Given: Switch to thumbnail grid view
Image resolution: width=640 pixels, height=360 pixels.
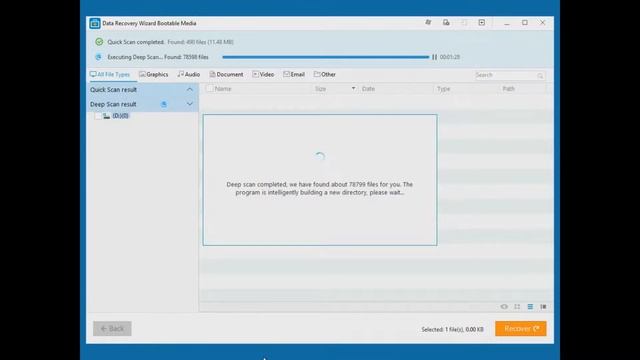Looking at the screenshot, I should (517, 307).
